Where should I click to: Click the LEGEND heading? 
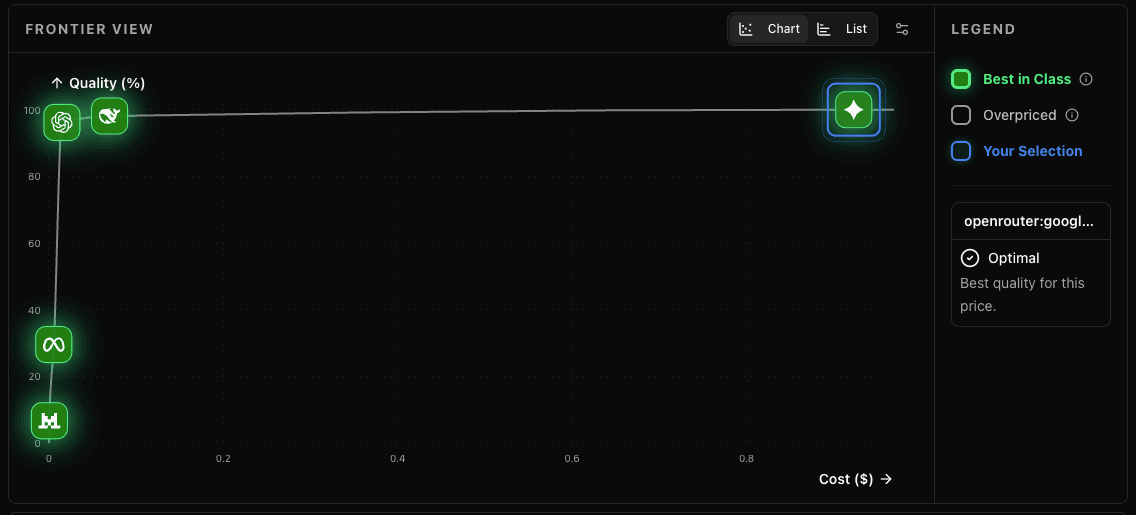(983, 30)
